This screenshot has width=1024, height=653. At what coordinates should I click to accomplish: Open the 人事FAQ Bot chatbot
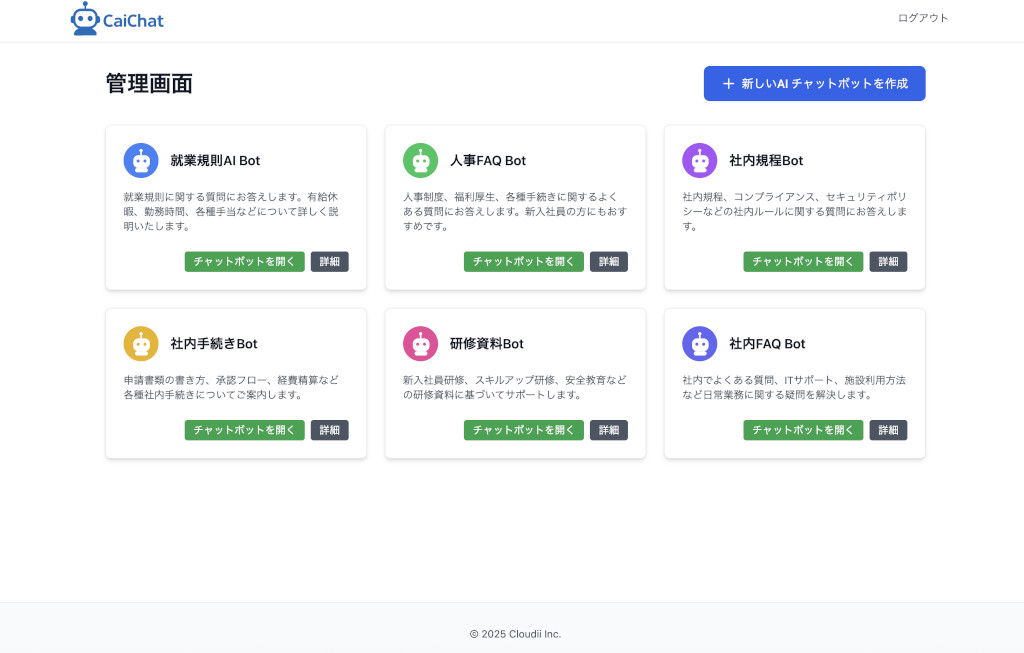point(523,262)
